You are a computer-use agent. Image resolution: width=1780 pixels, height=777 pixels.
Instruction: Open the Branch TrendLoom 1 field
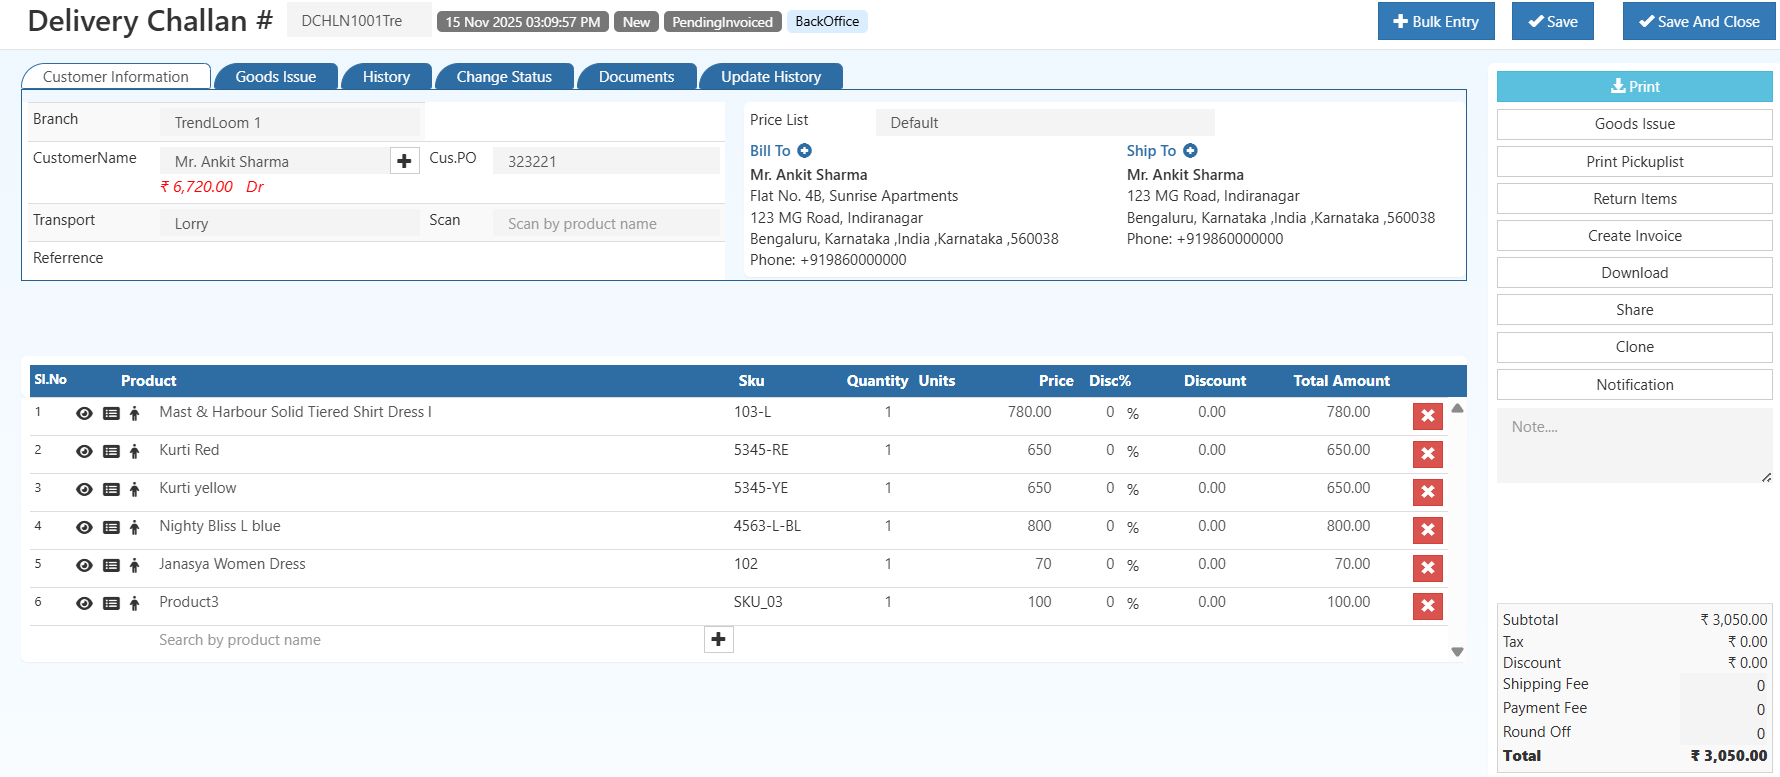coord(290,123)
